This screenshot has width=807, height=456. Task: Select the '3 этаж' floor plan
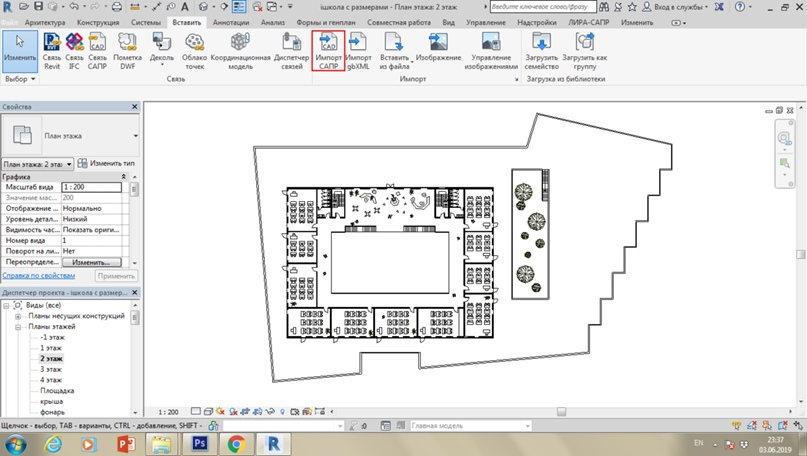click(x=51, y=370)
